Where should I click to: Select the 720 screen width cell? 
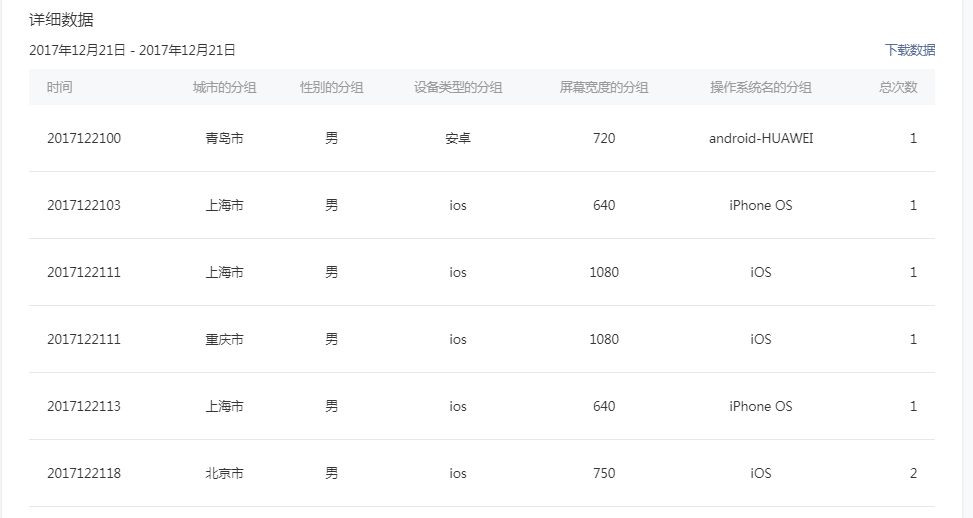[x=604, y=138]
